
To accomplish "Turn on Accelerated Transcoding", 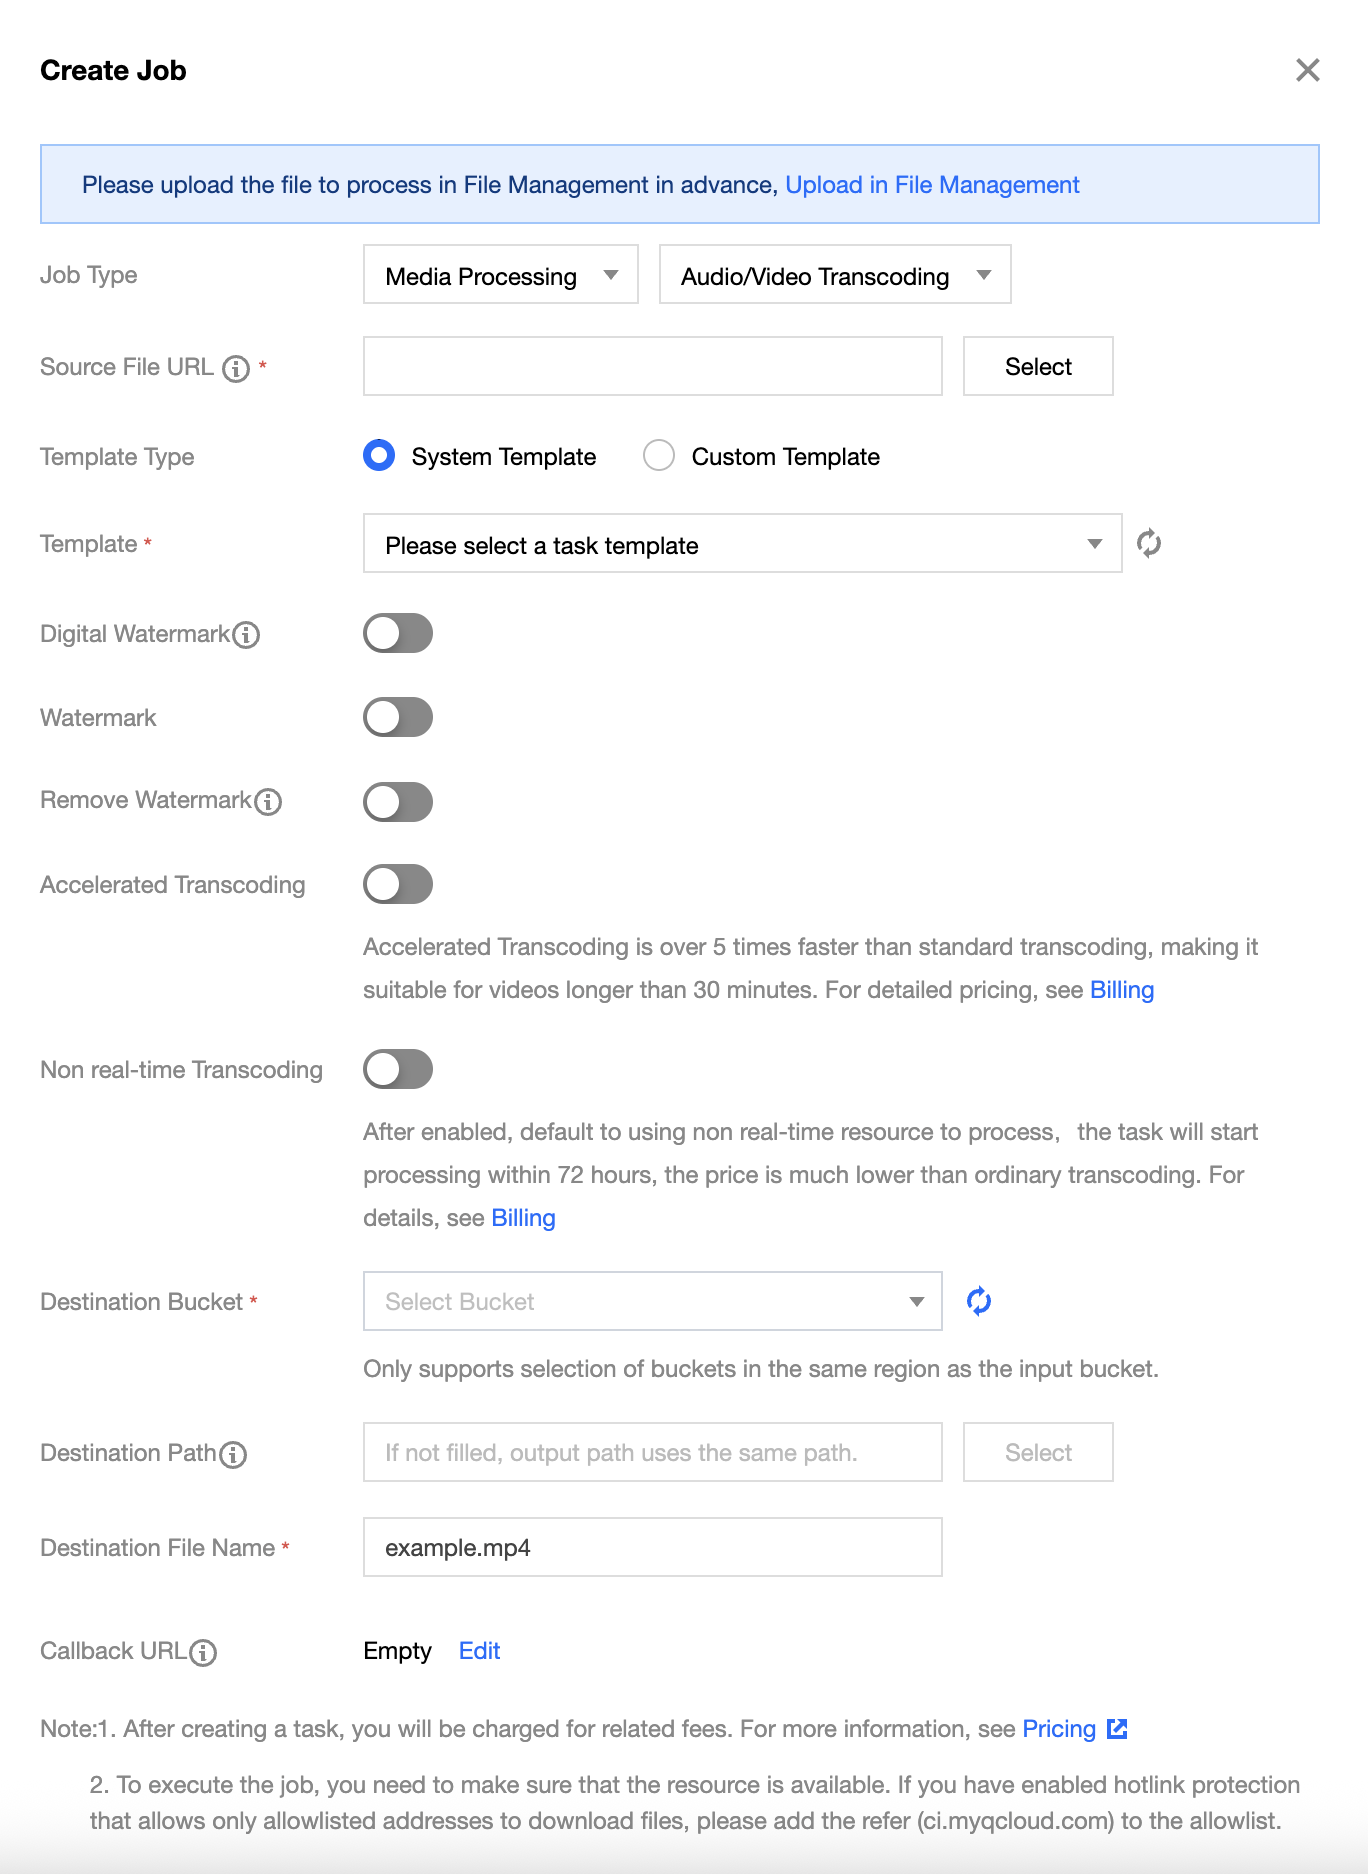I will pos(398,884).
